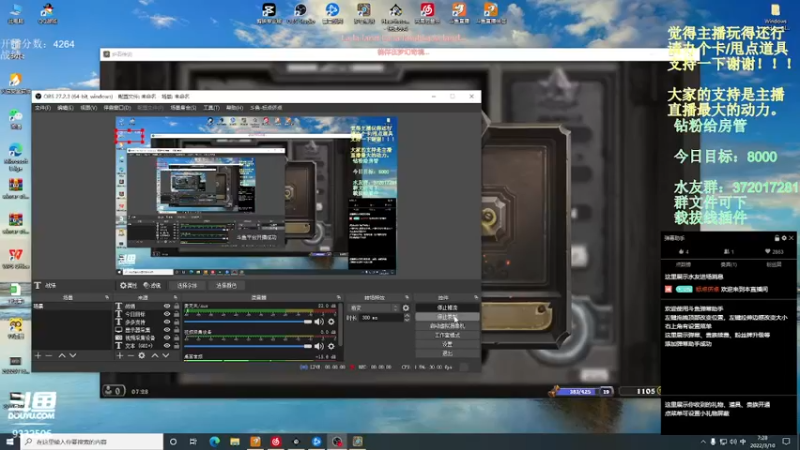800x450 pixels.
Task: Add a new source with the plus icon
Action: click(x=119, y=355)
